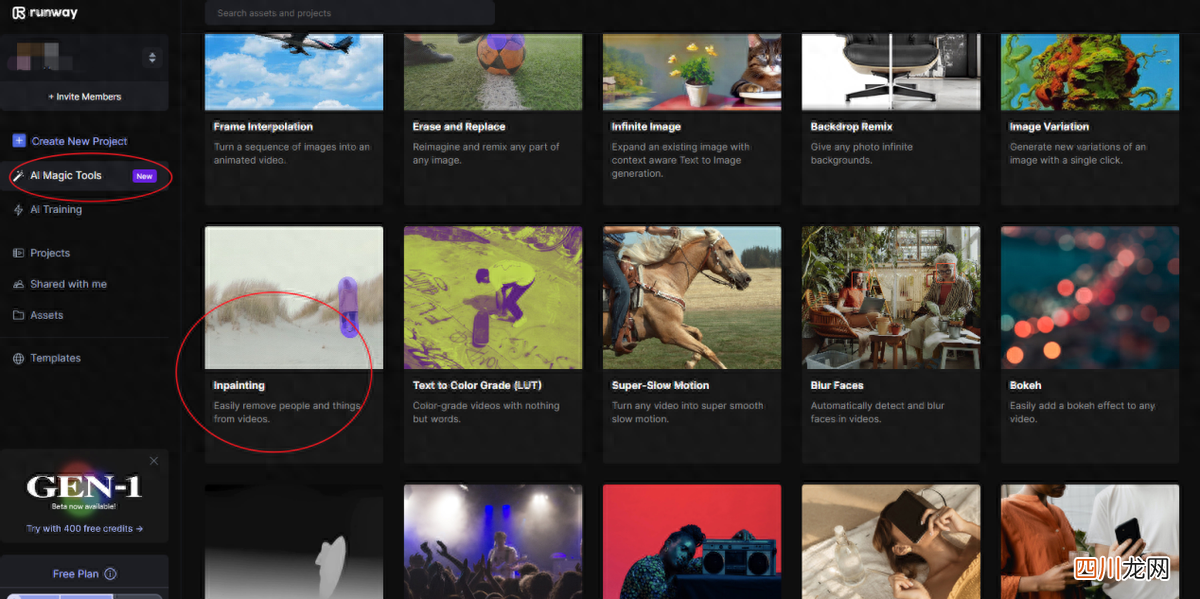
Task: Click the Free Plan info icon
Action: click(x=110, y=574)
